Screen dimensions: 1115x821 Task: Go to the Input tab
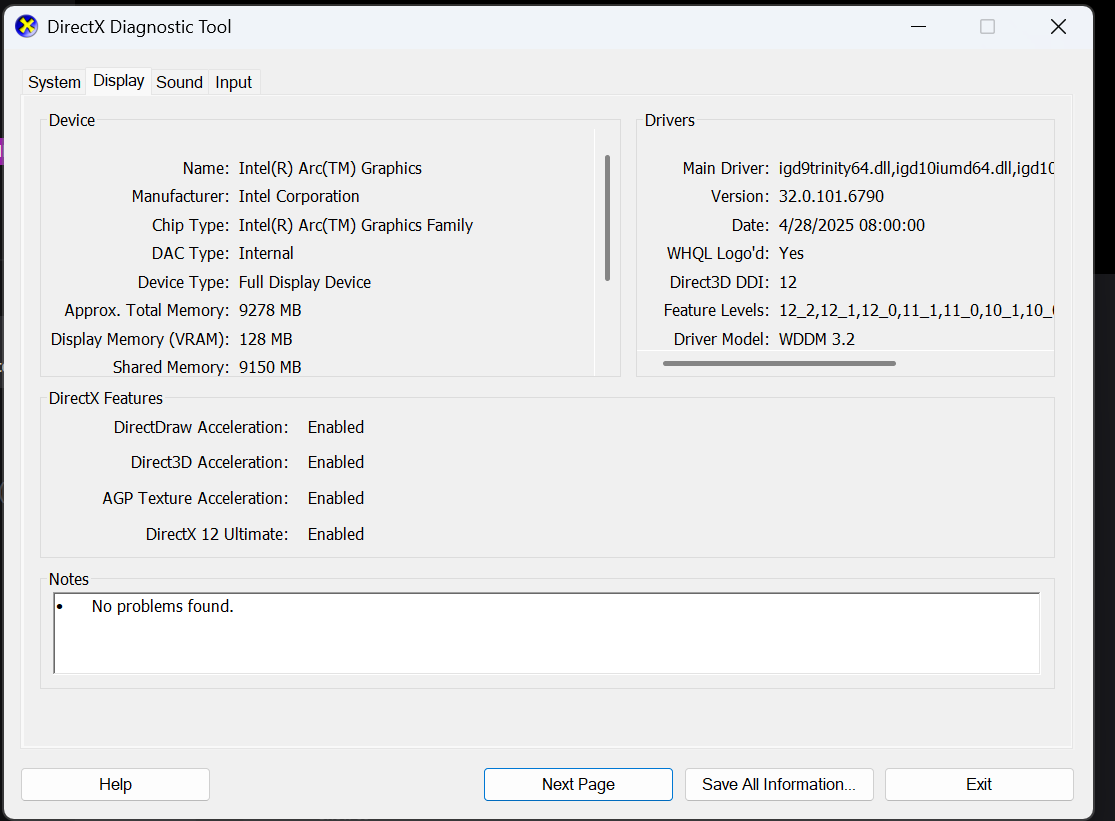tap(233, 82)
